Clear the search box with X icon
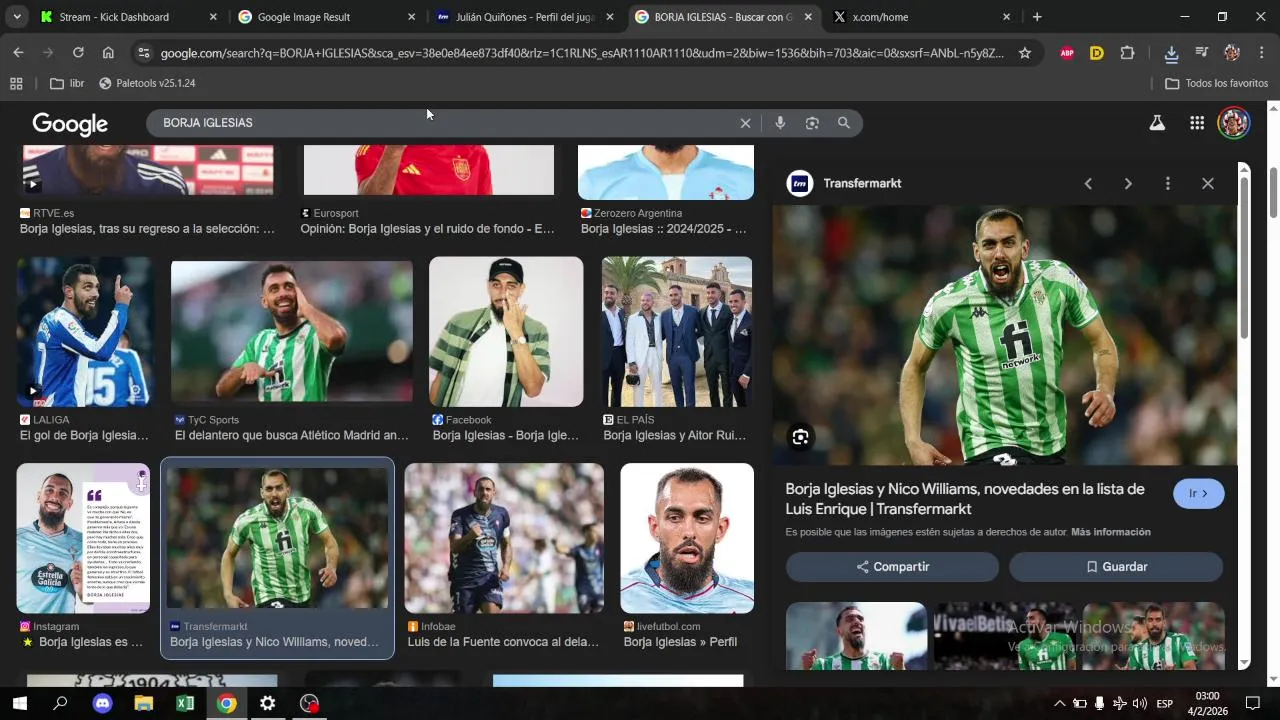Screen dimensions: 1280x720 tap(745, 123)
